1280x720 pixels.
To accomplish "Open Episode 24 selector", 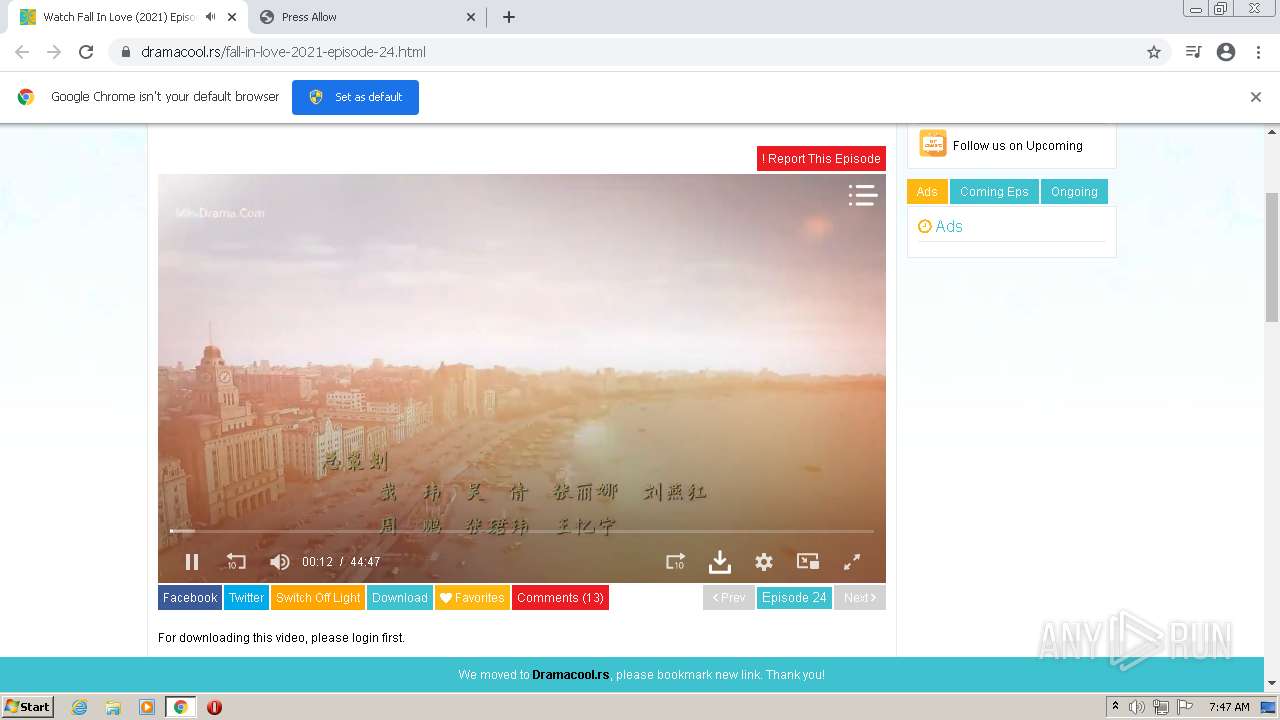I will tap(794, 598).
